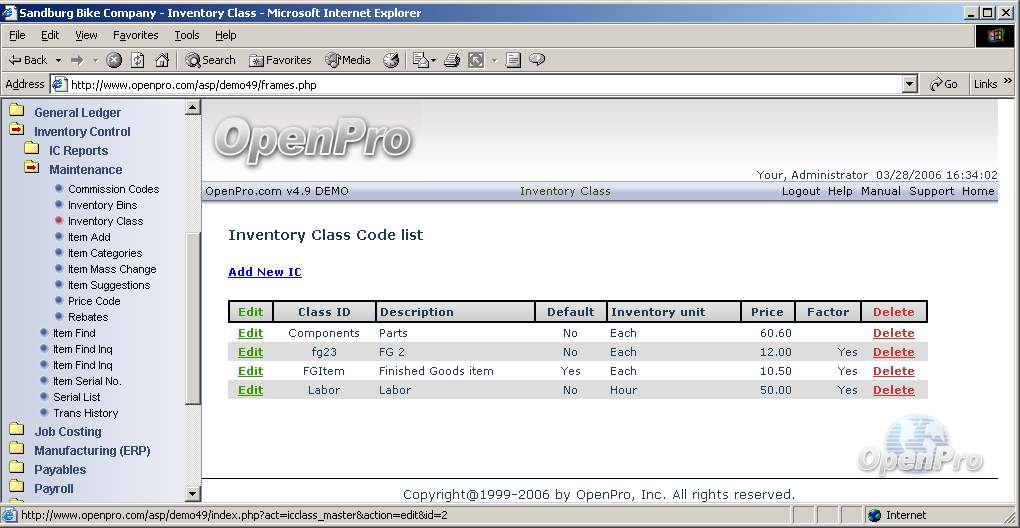Expand the General Ledger folder
Screen dimensions: 1020x528
pyautogui.click(x=17, y=112)
